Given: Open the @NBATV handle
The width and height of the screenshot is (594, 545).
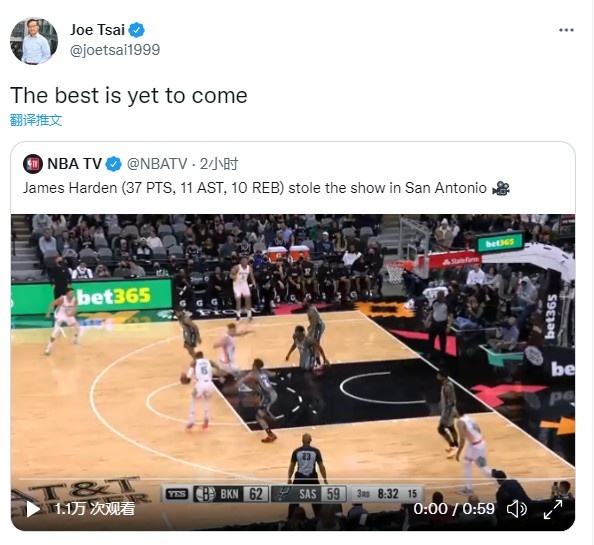Looking at the screenshot, I should pos(157,164).
